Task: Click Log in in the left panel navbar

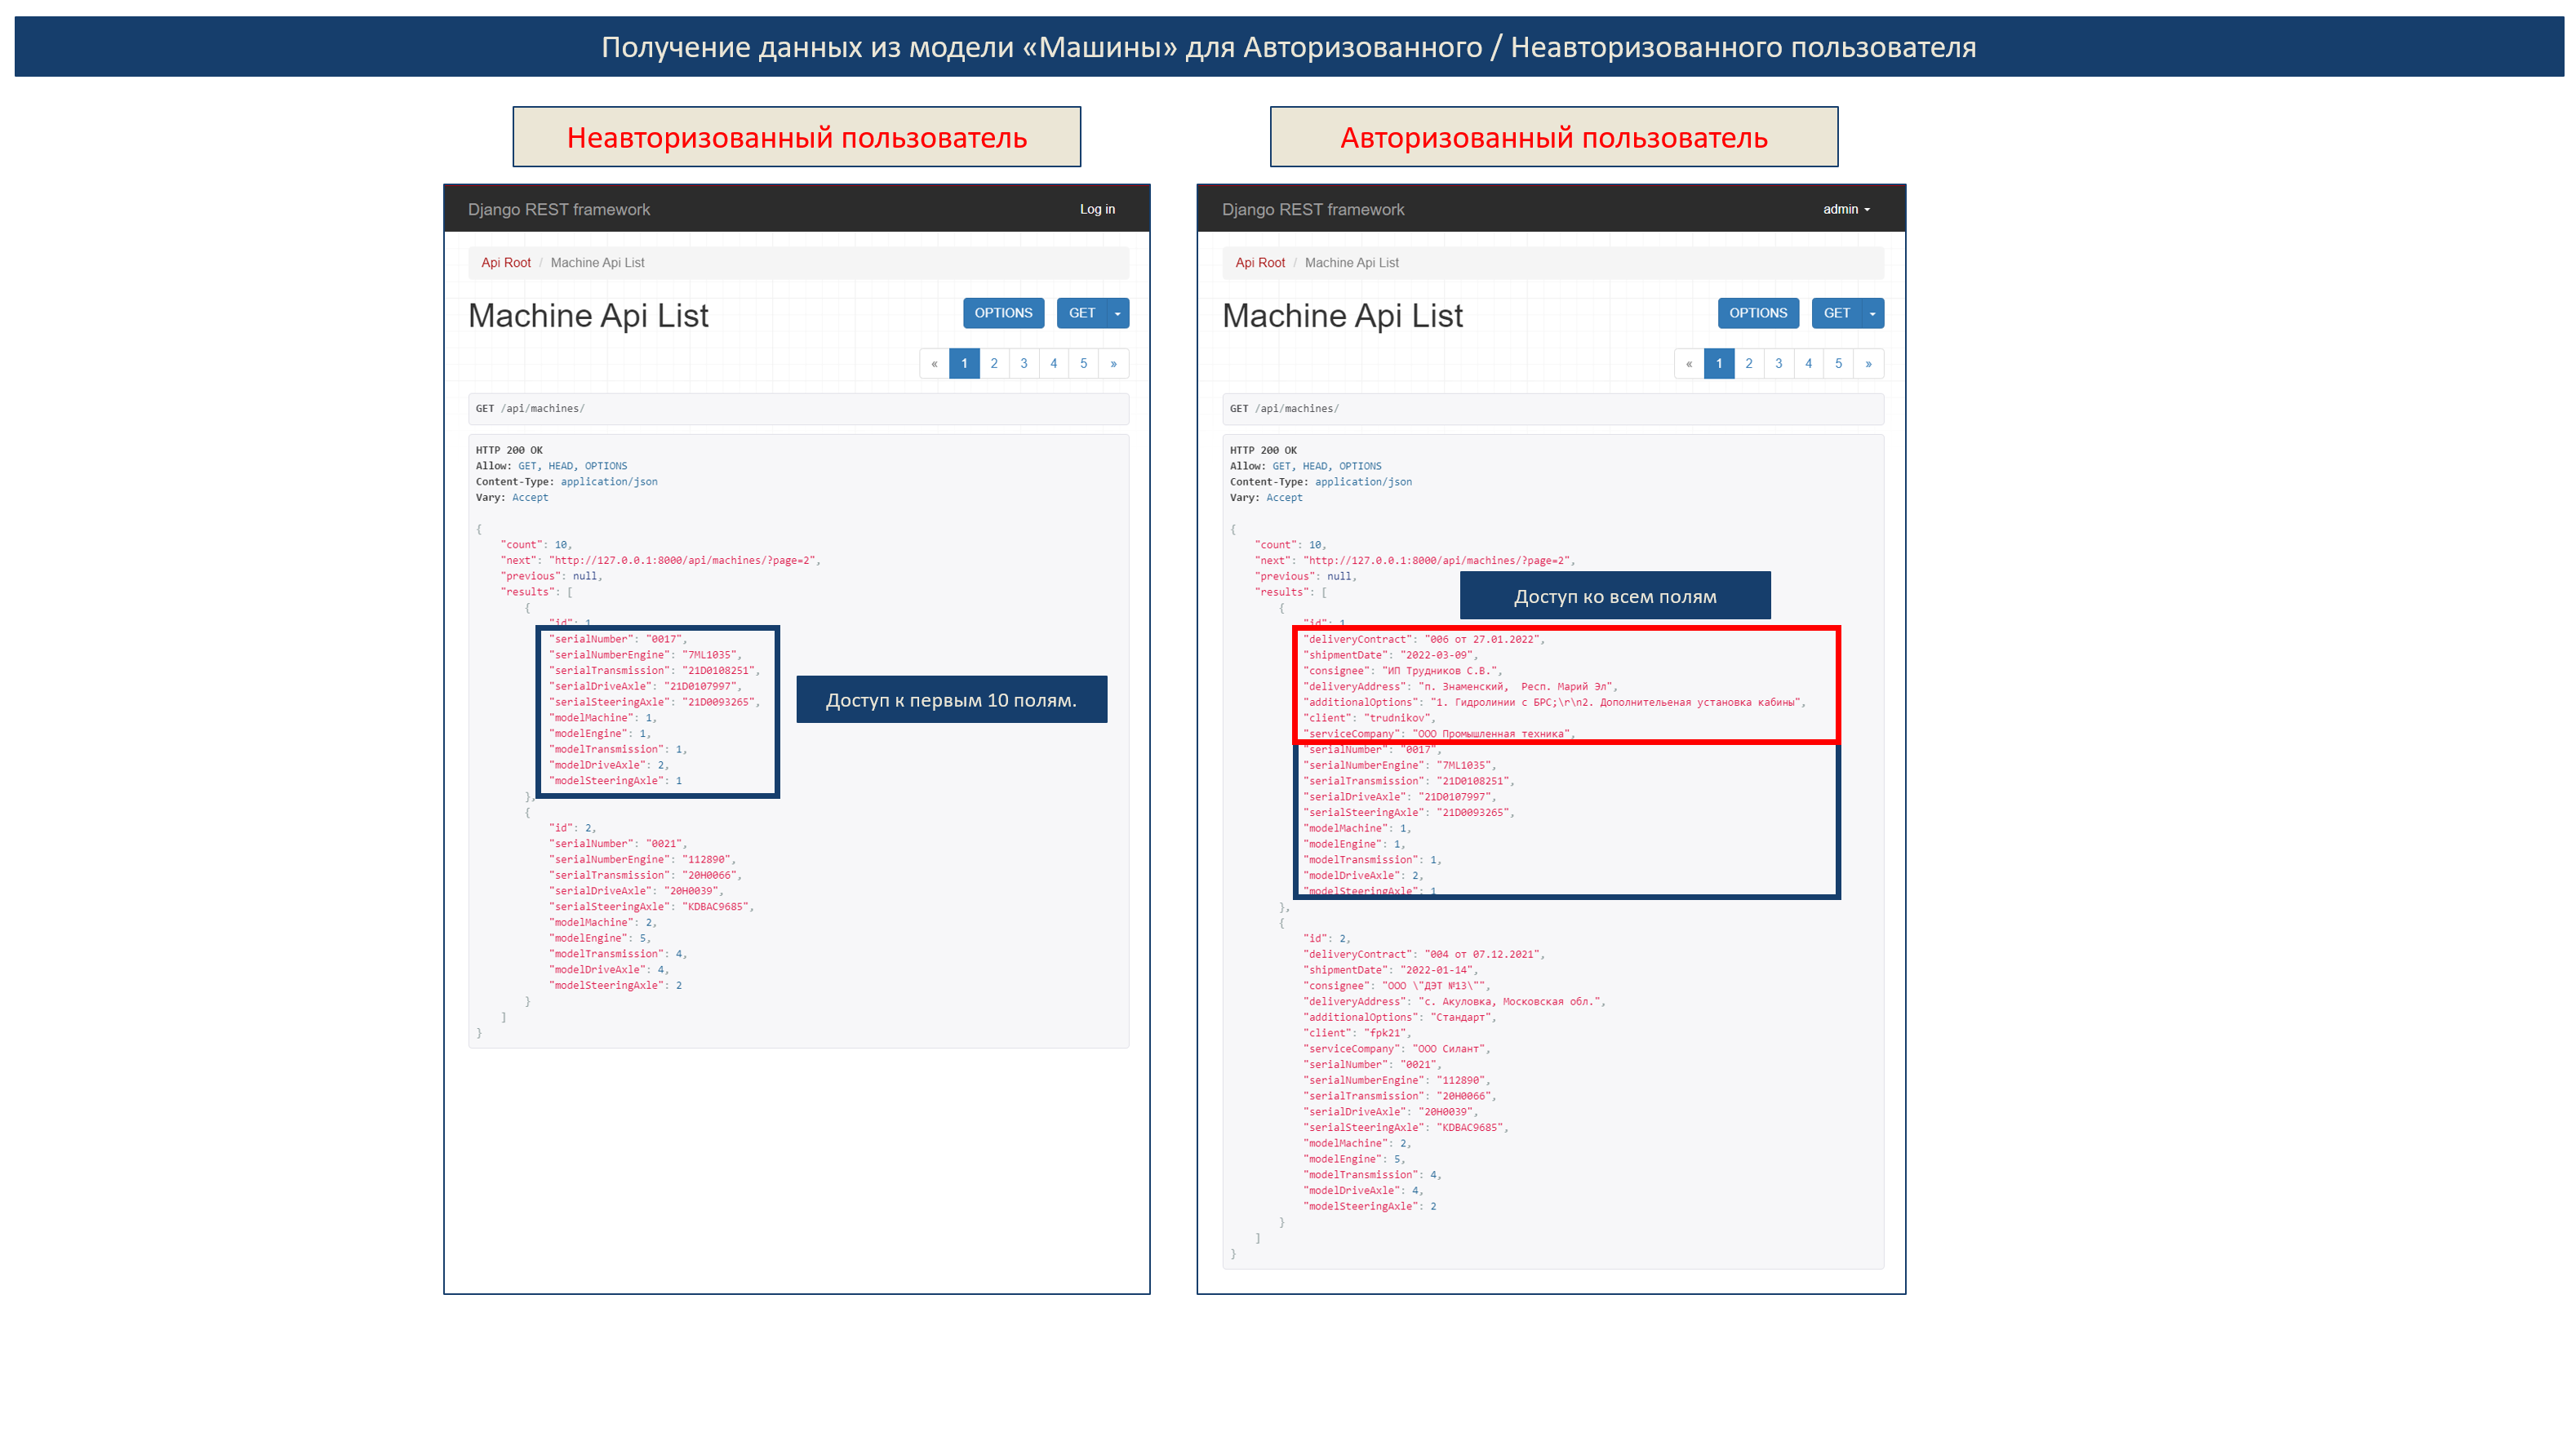Action: [1097, 209]
